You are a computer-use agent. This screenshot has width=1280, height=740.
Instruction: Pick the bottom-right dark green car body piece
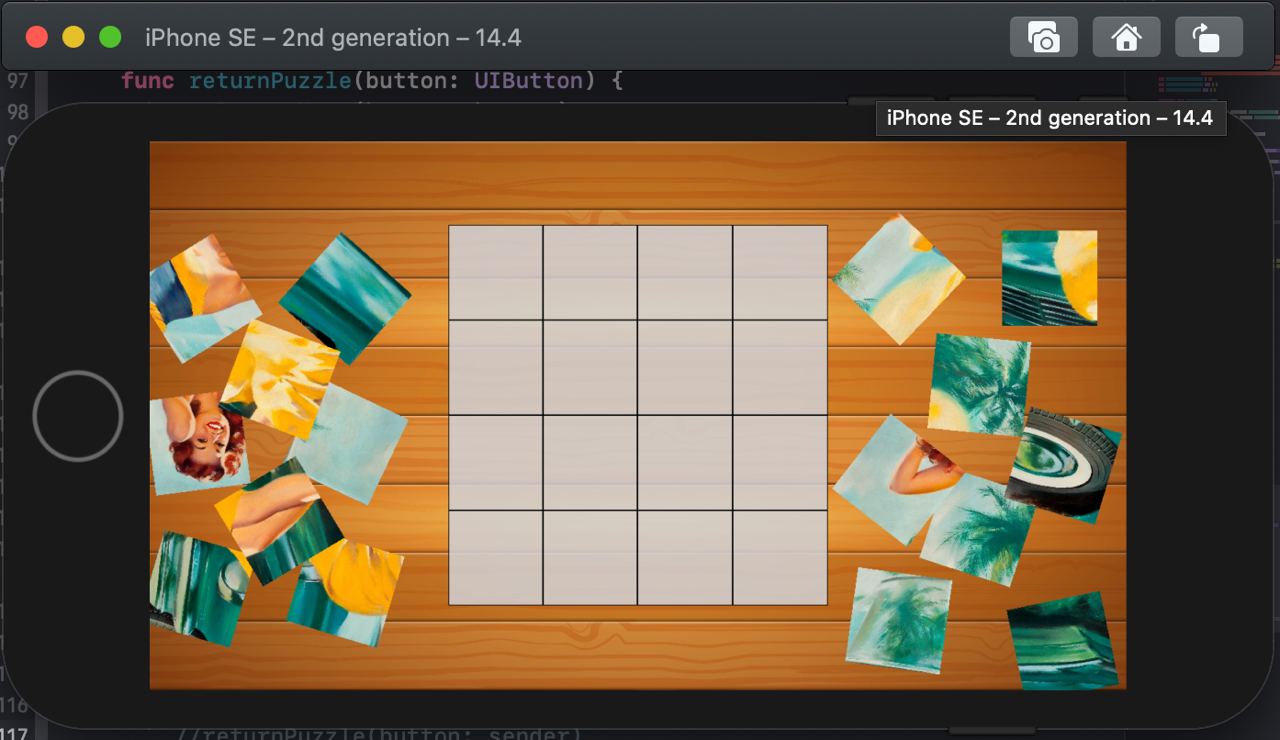pos(1063,641)
